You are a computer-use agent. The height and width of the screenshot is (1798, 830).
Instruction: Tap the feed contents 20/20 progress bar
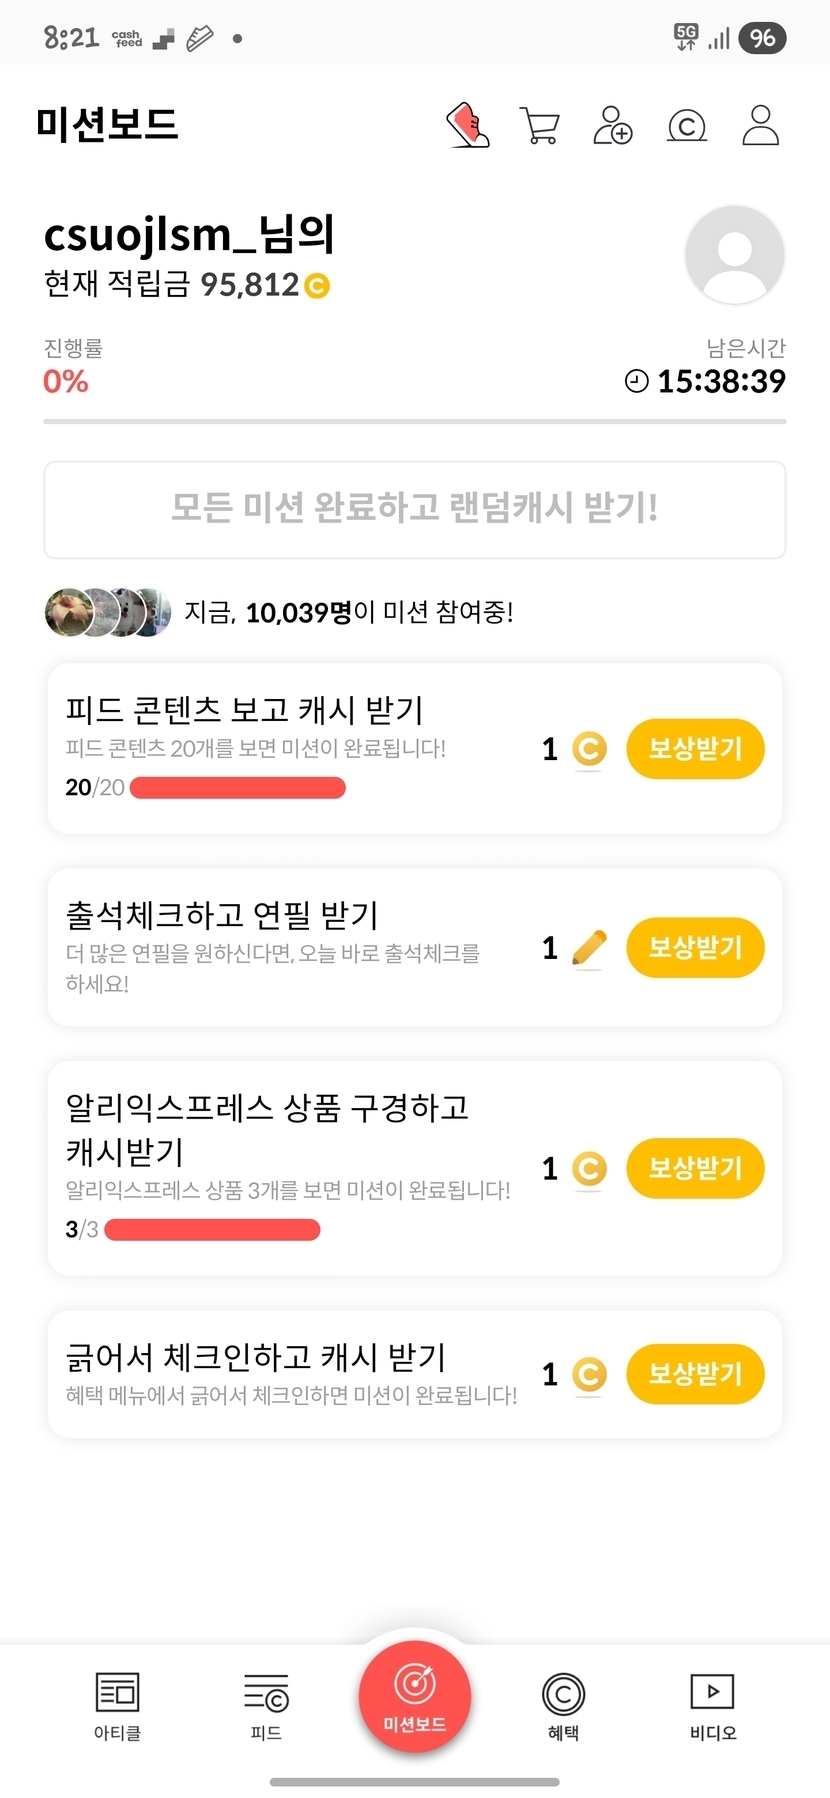pyautogui.click(x=238, y=788)
